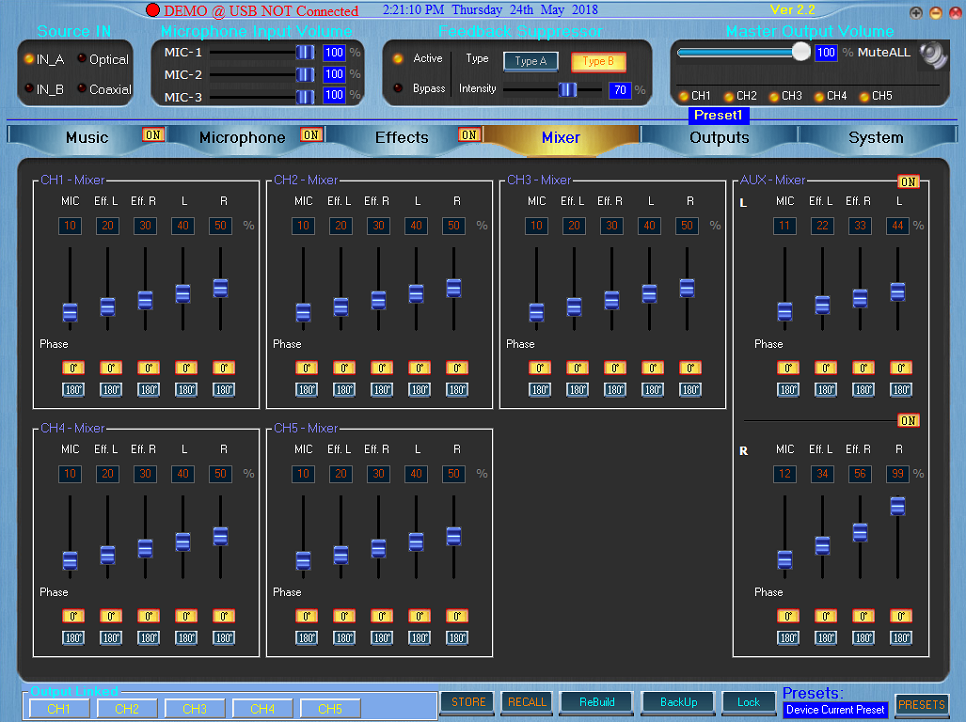Click the CH1-Mixer MIC percentage field

(70, 225)
